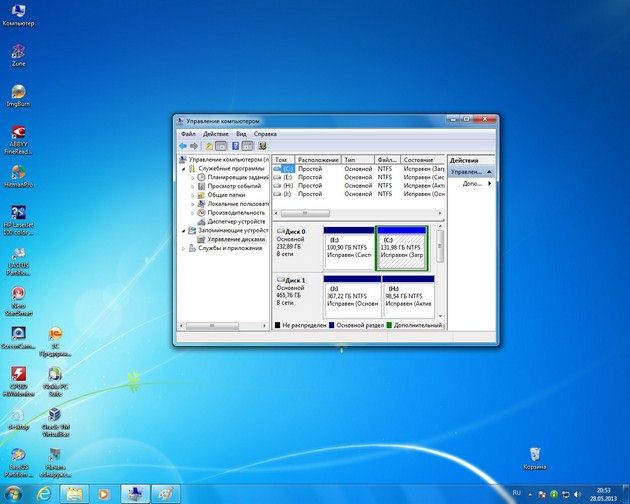Open the Справка menu
The height and width of the screenshot is (504, 630).
click(265, 134)
